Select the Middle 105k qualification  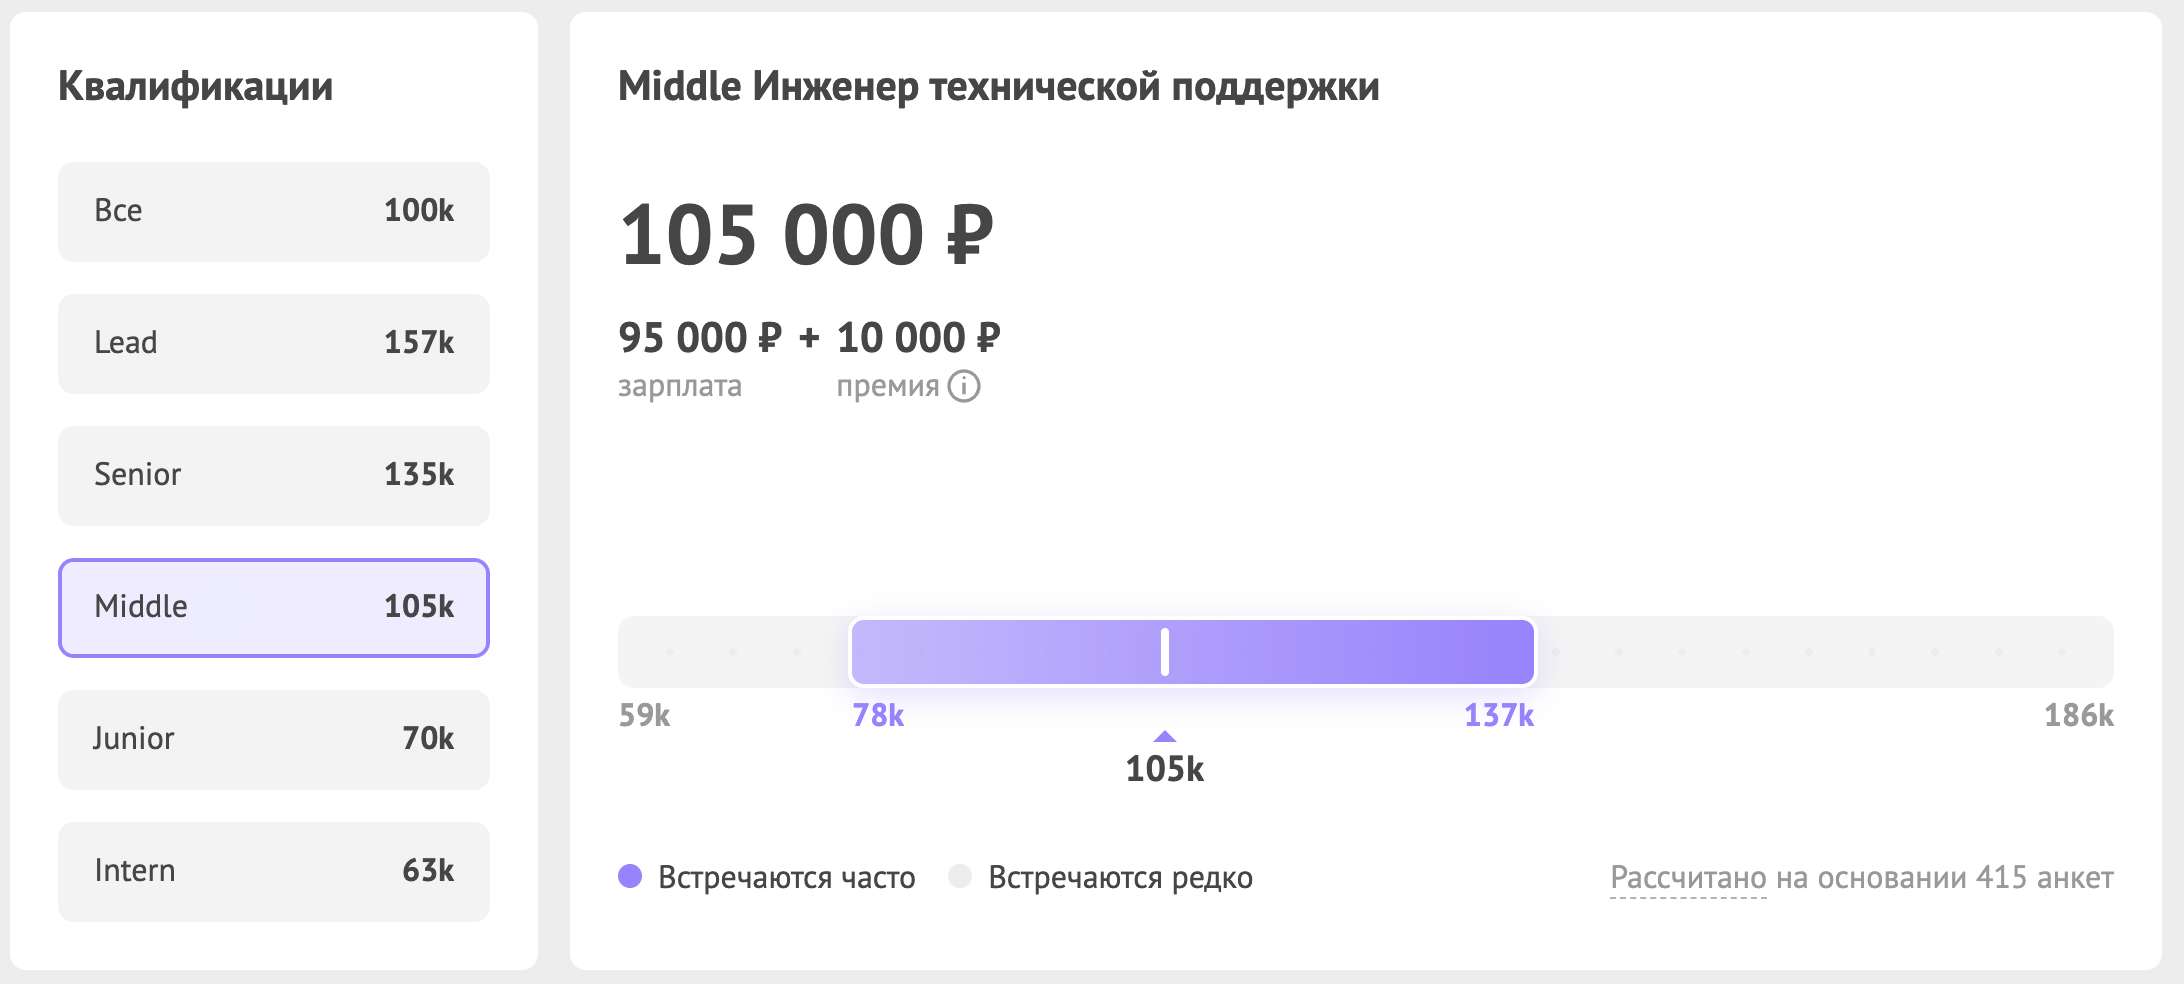(273, 607)
